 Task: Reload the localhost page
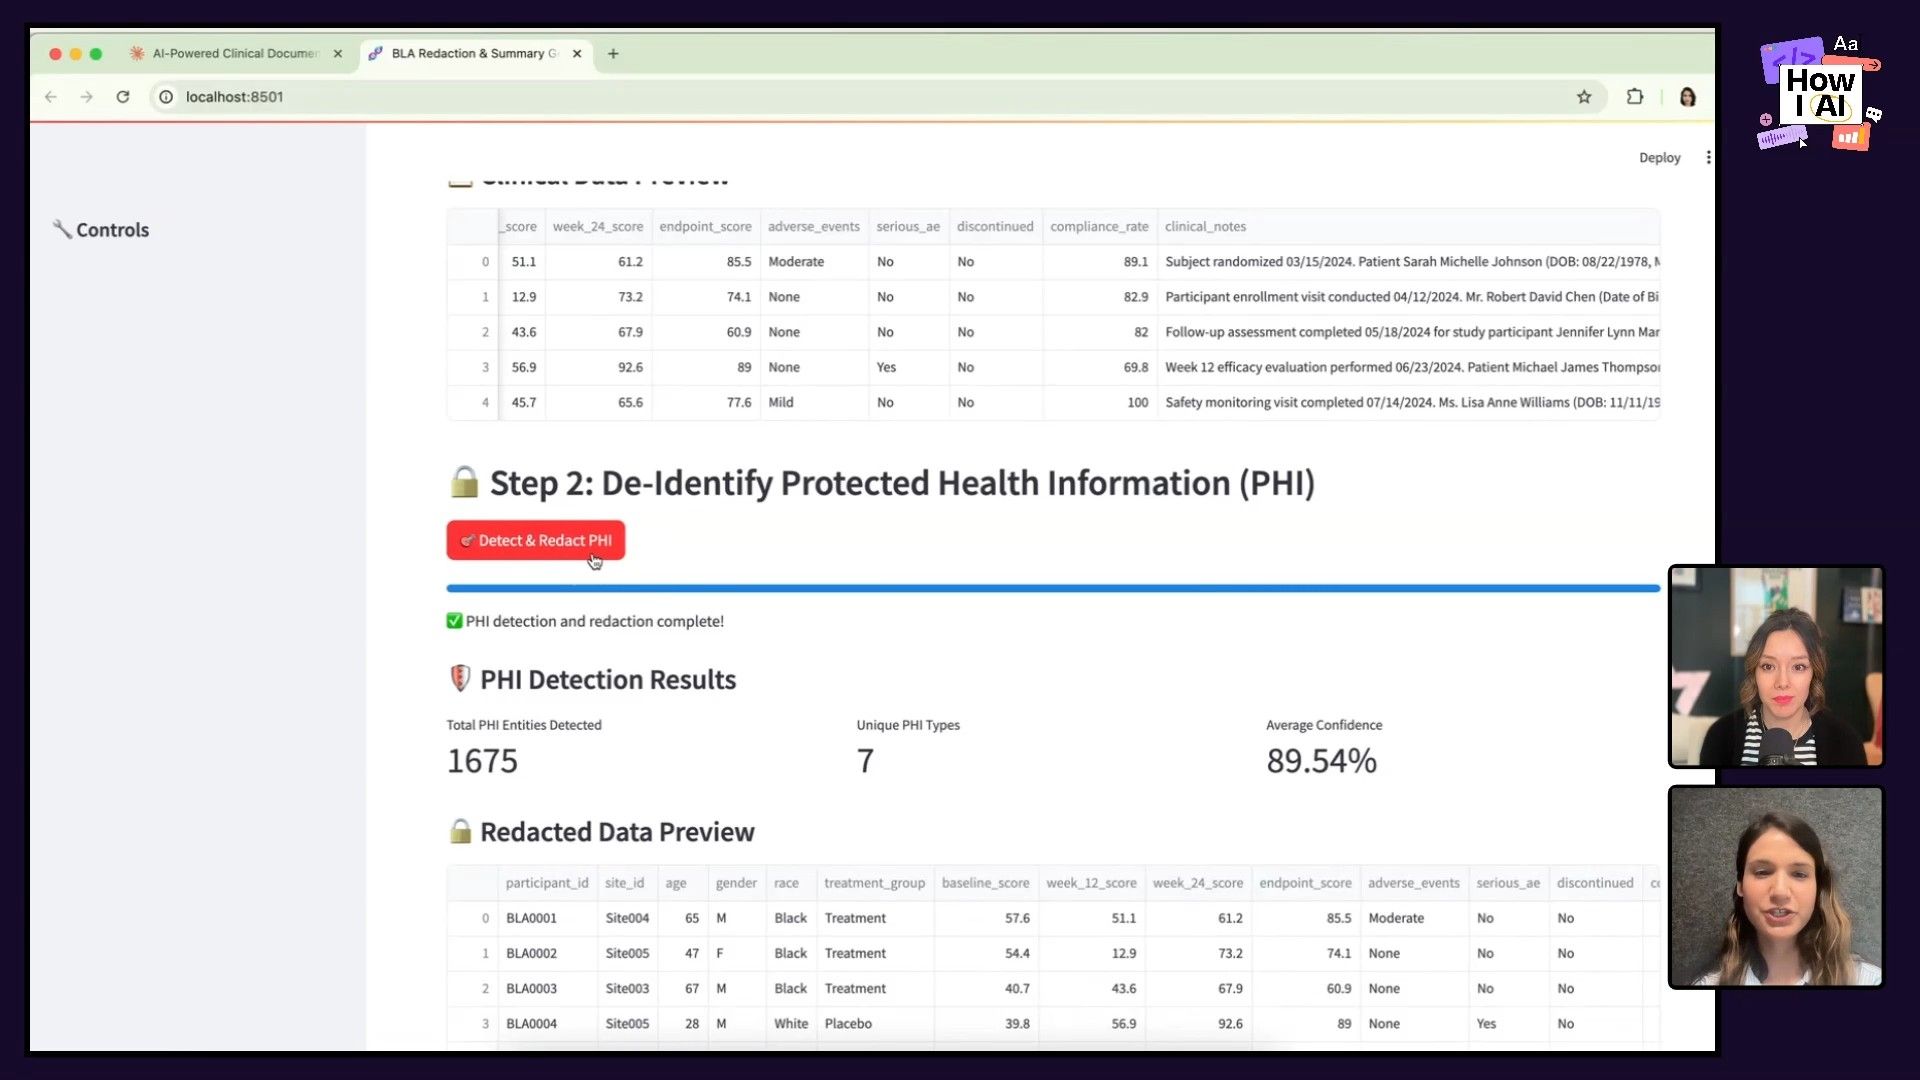pyautogui.click(x=123, y=97)
